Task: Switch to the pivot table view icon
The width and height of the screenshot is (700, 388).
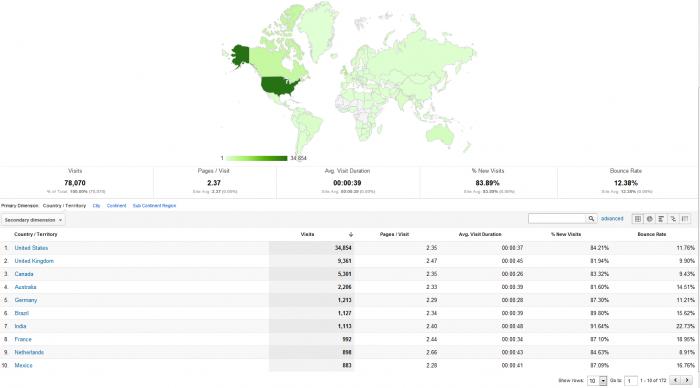Action: (685, 219)
